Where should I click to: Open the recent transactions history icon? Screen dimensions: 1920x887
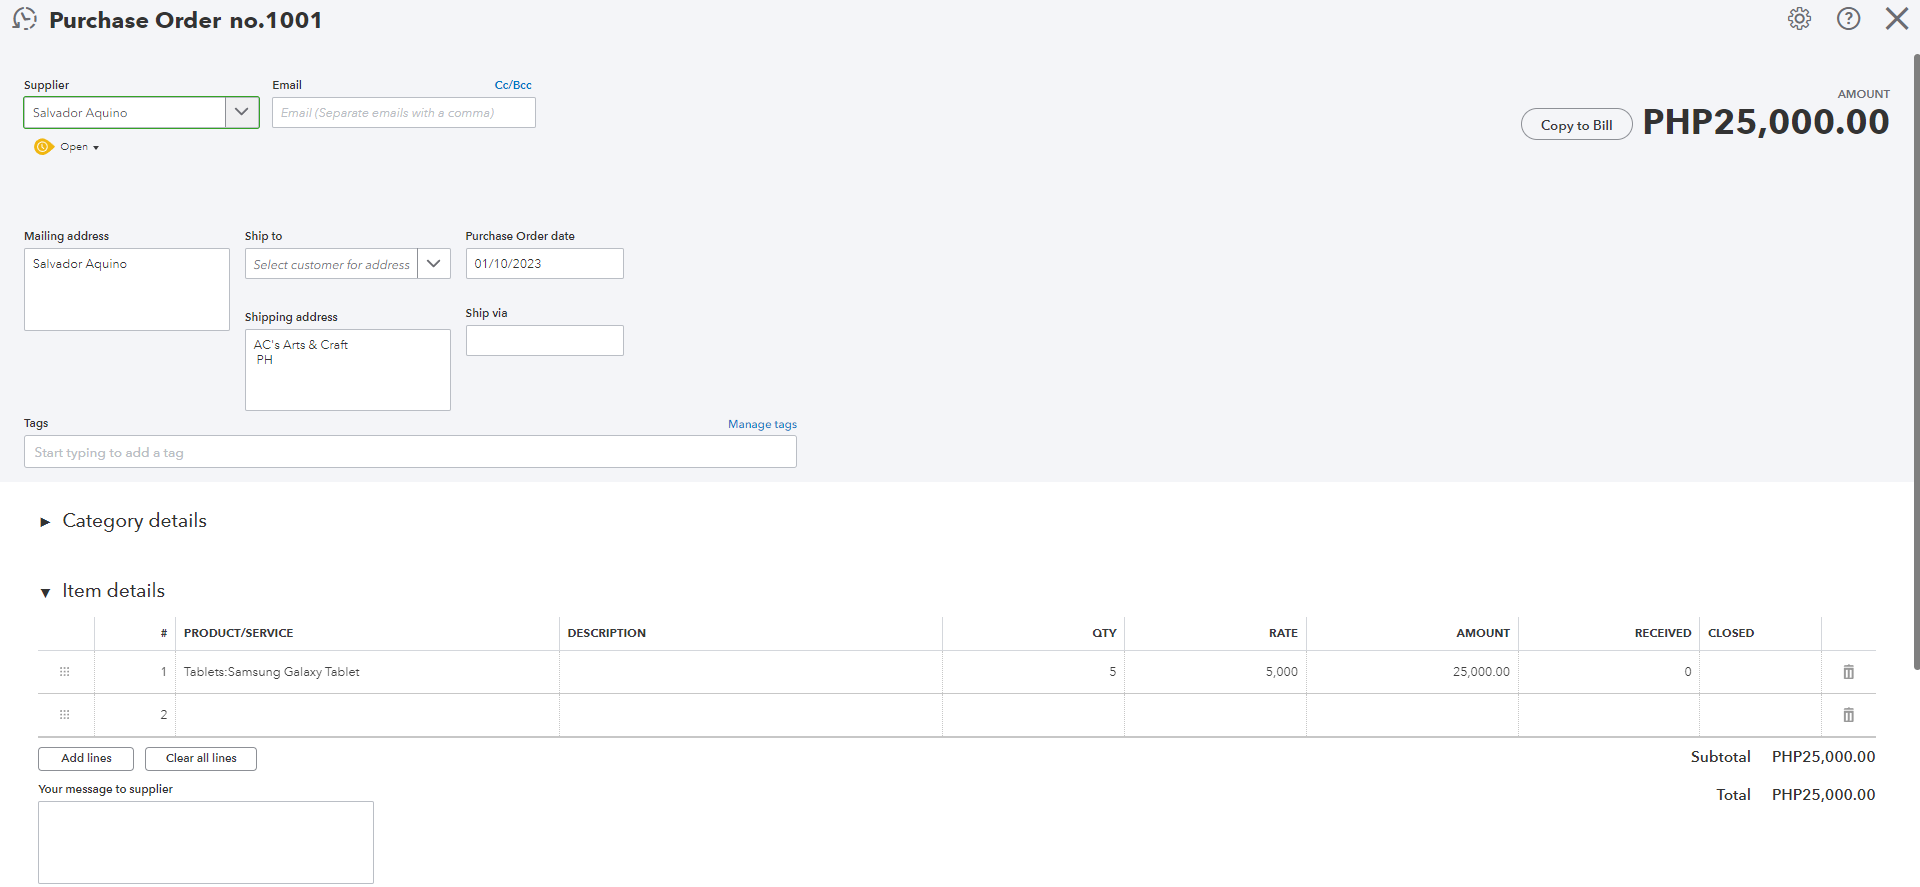[x=24, y=19]
